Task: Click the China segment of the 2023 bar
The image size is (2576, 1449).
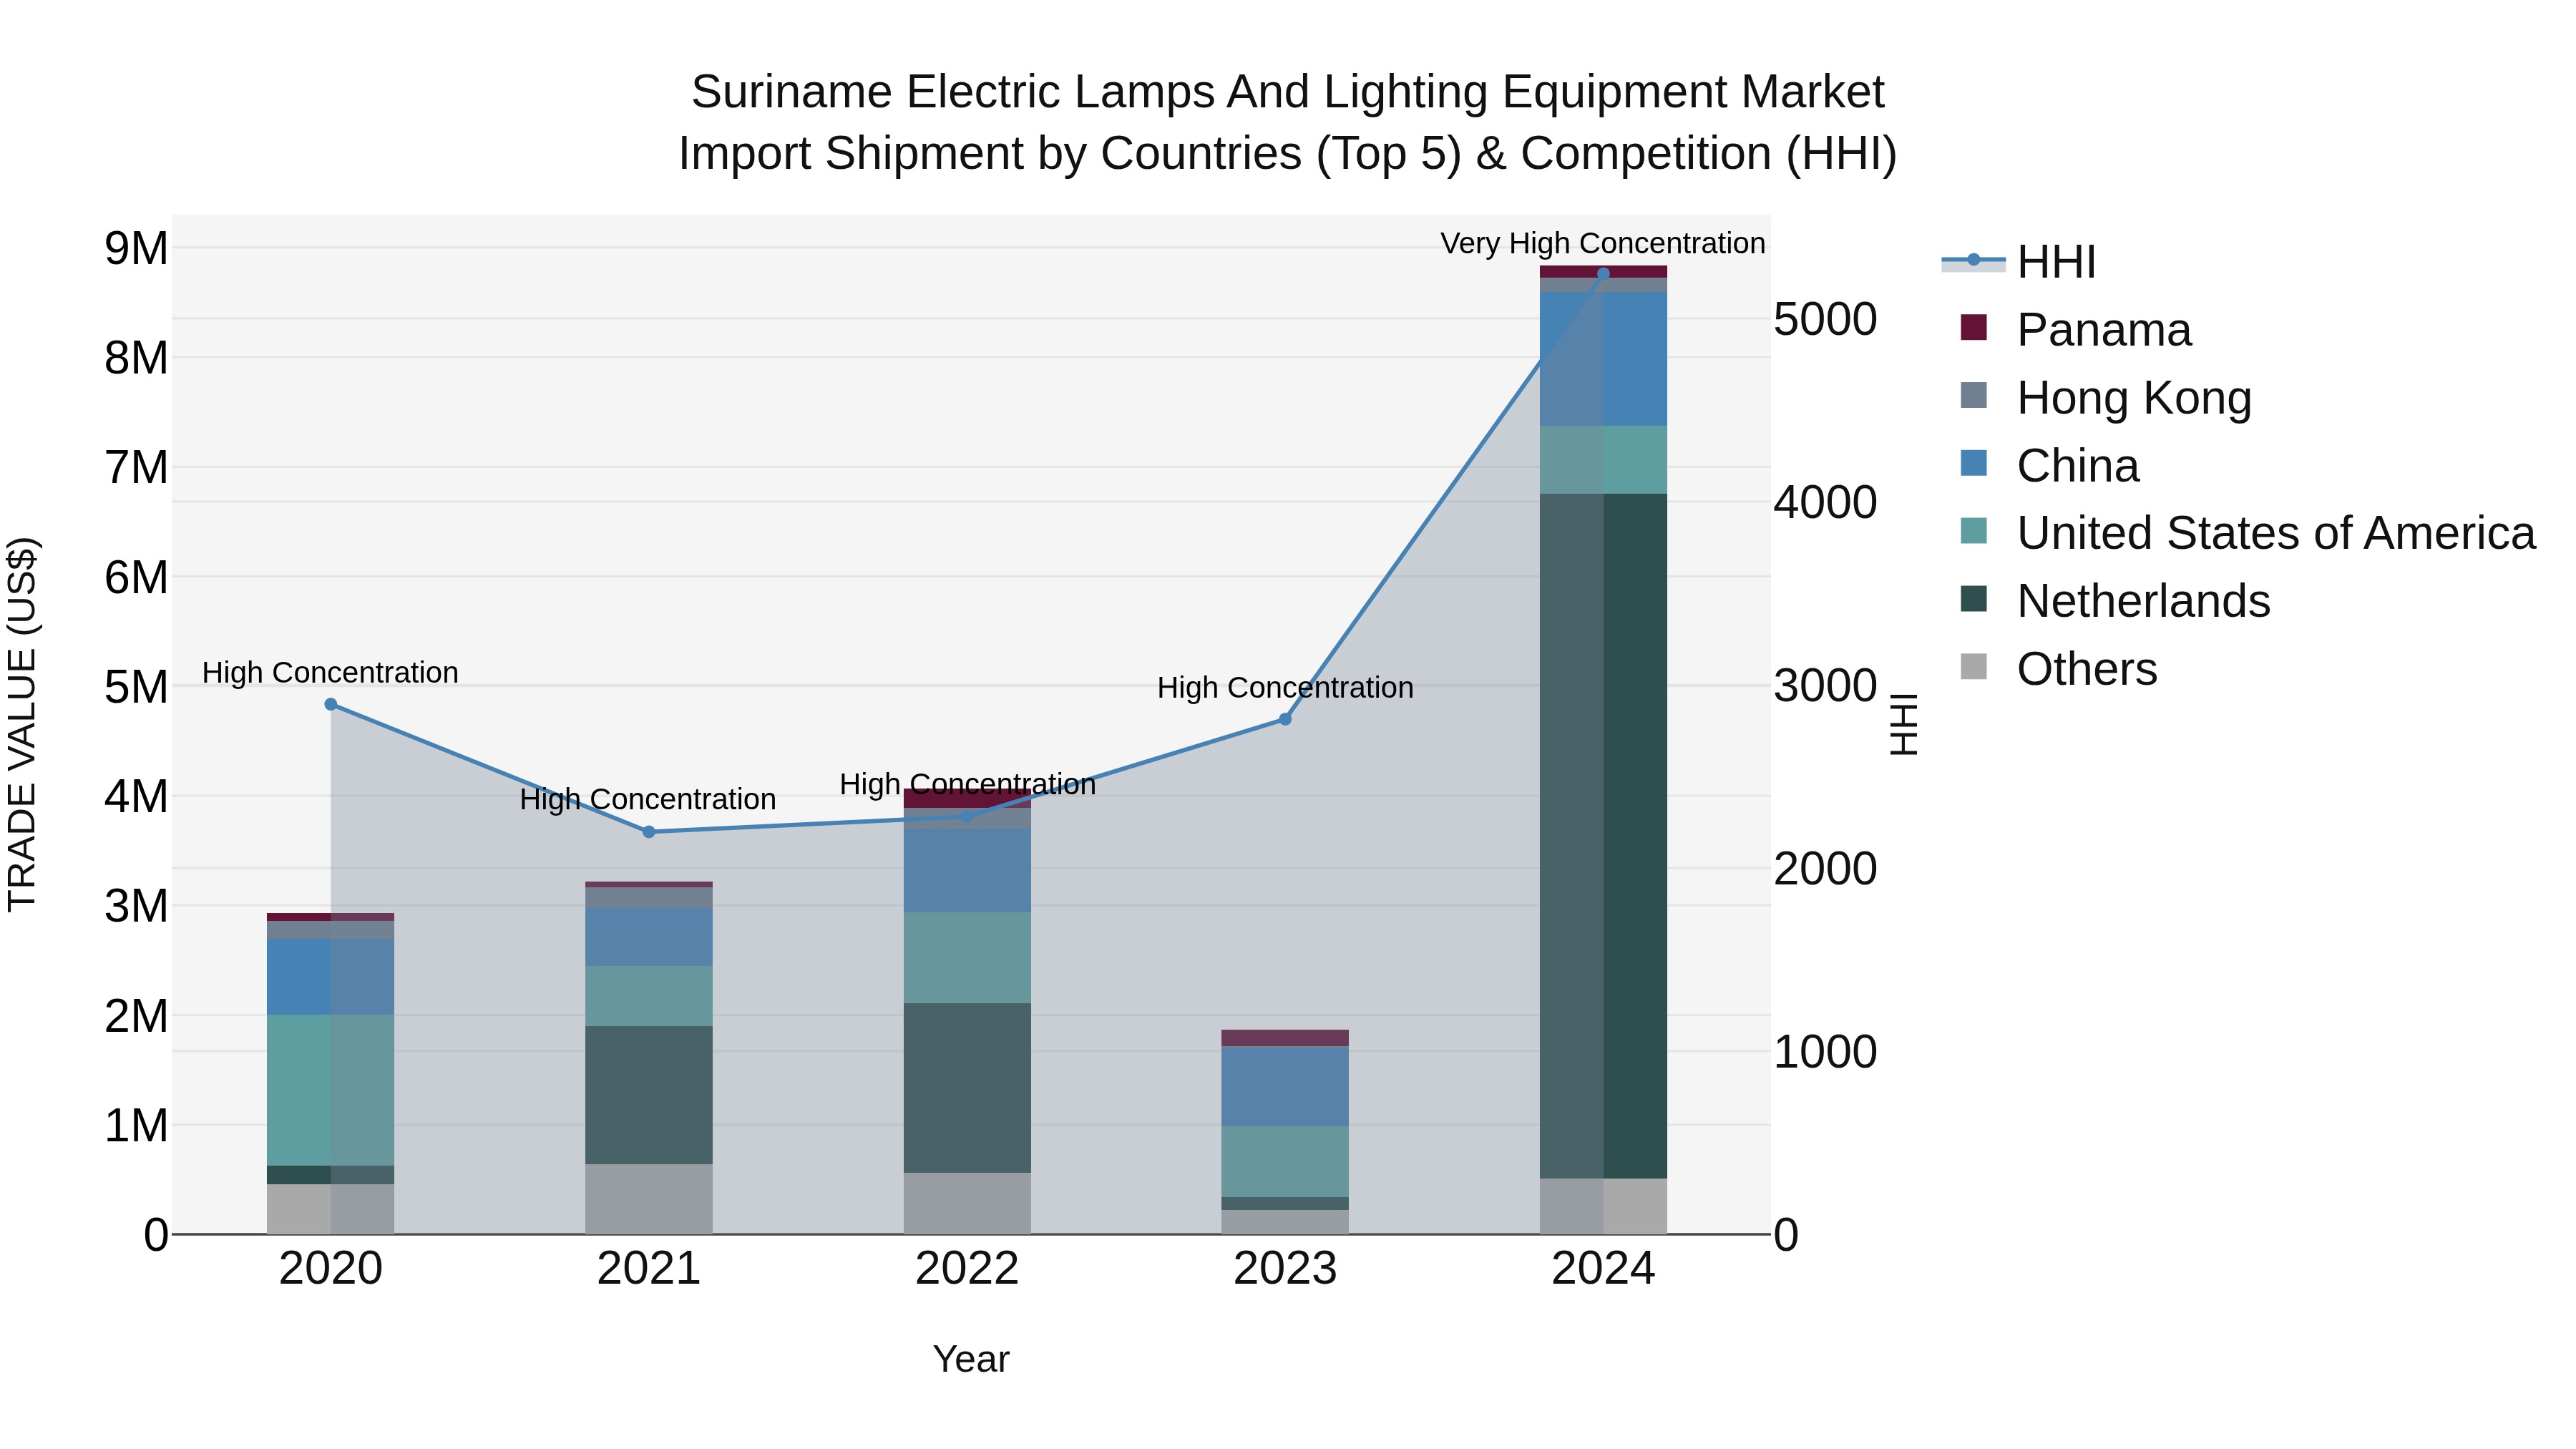Action: pos(1285,1086)
